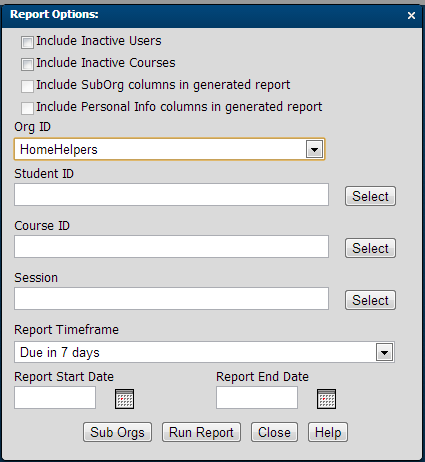Click the Select button beside Student ID
The height and width of the screenshot is (462, 425).
click(x=370, y=196)
